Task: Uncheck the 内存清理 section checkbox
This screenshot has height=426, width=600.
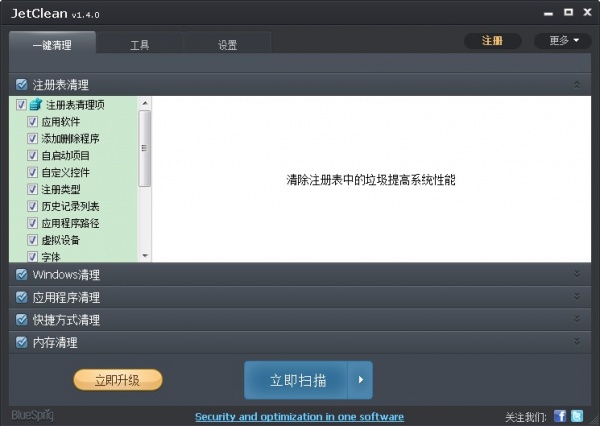Action: point(22,343)
